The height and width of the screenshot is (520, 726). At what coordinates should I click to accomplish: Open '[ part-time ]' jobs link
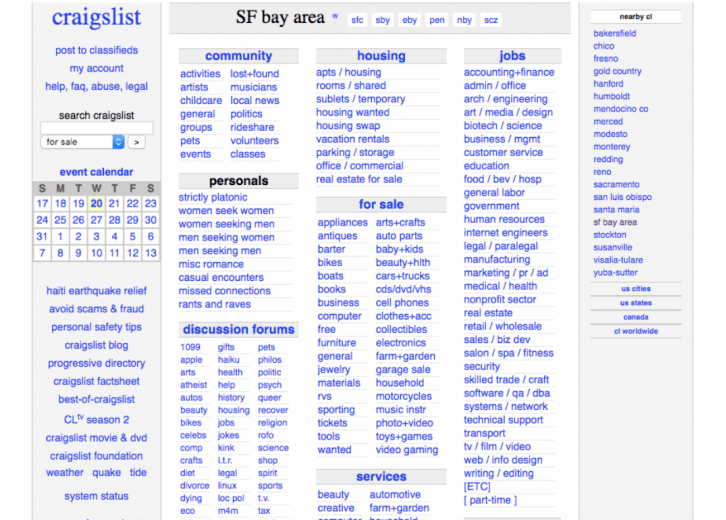(490, 500)
